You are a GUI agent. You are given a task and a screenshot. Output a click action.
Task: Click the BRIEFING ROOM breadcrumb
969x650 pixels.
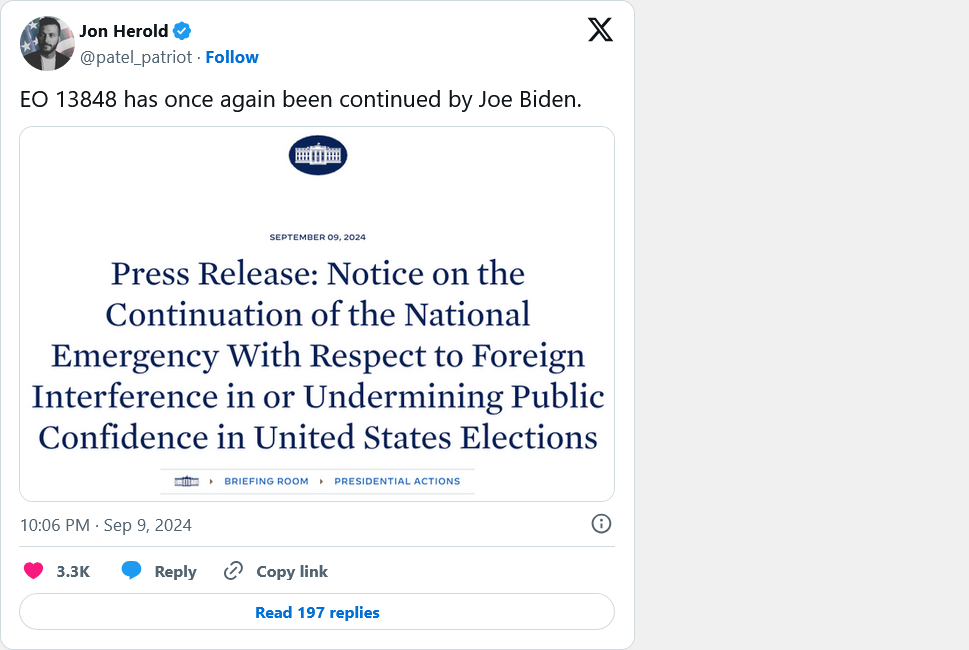[266, 481]
